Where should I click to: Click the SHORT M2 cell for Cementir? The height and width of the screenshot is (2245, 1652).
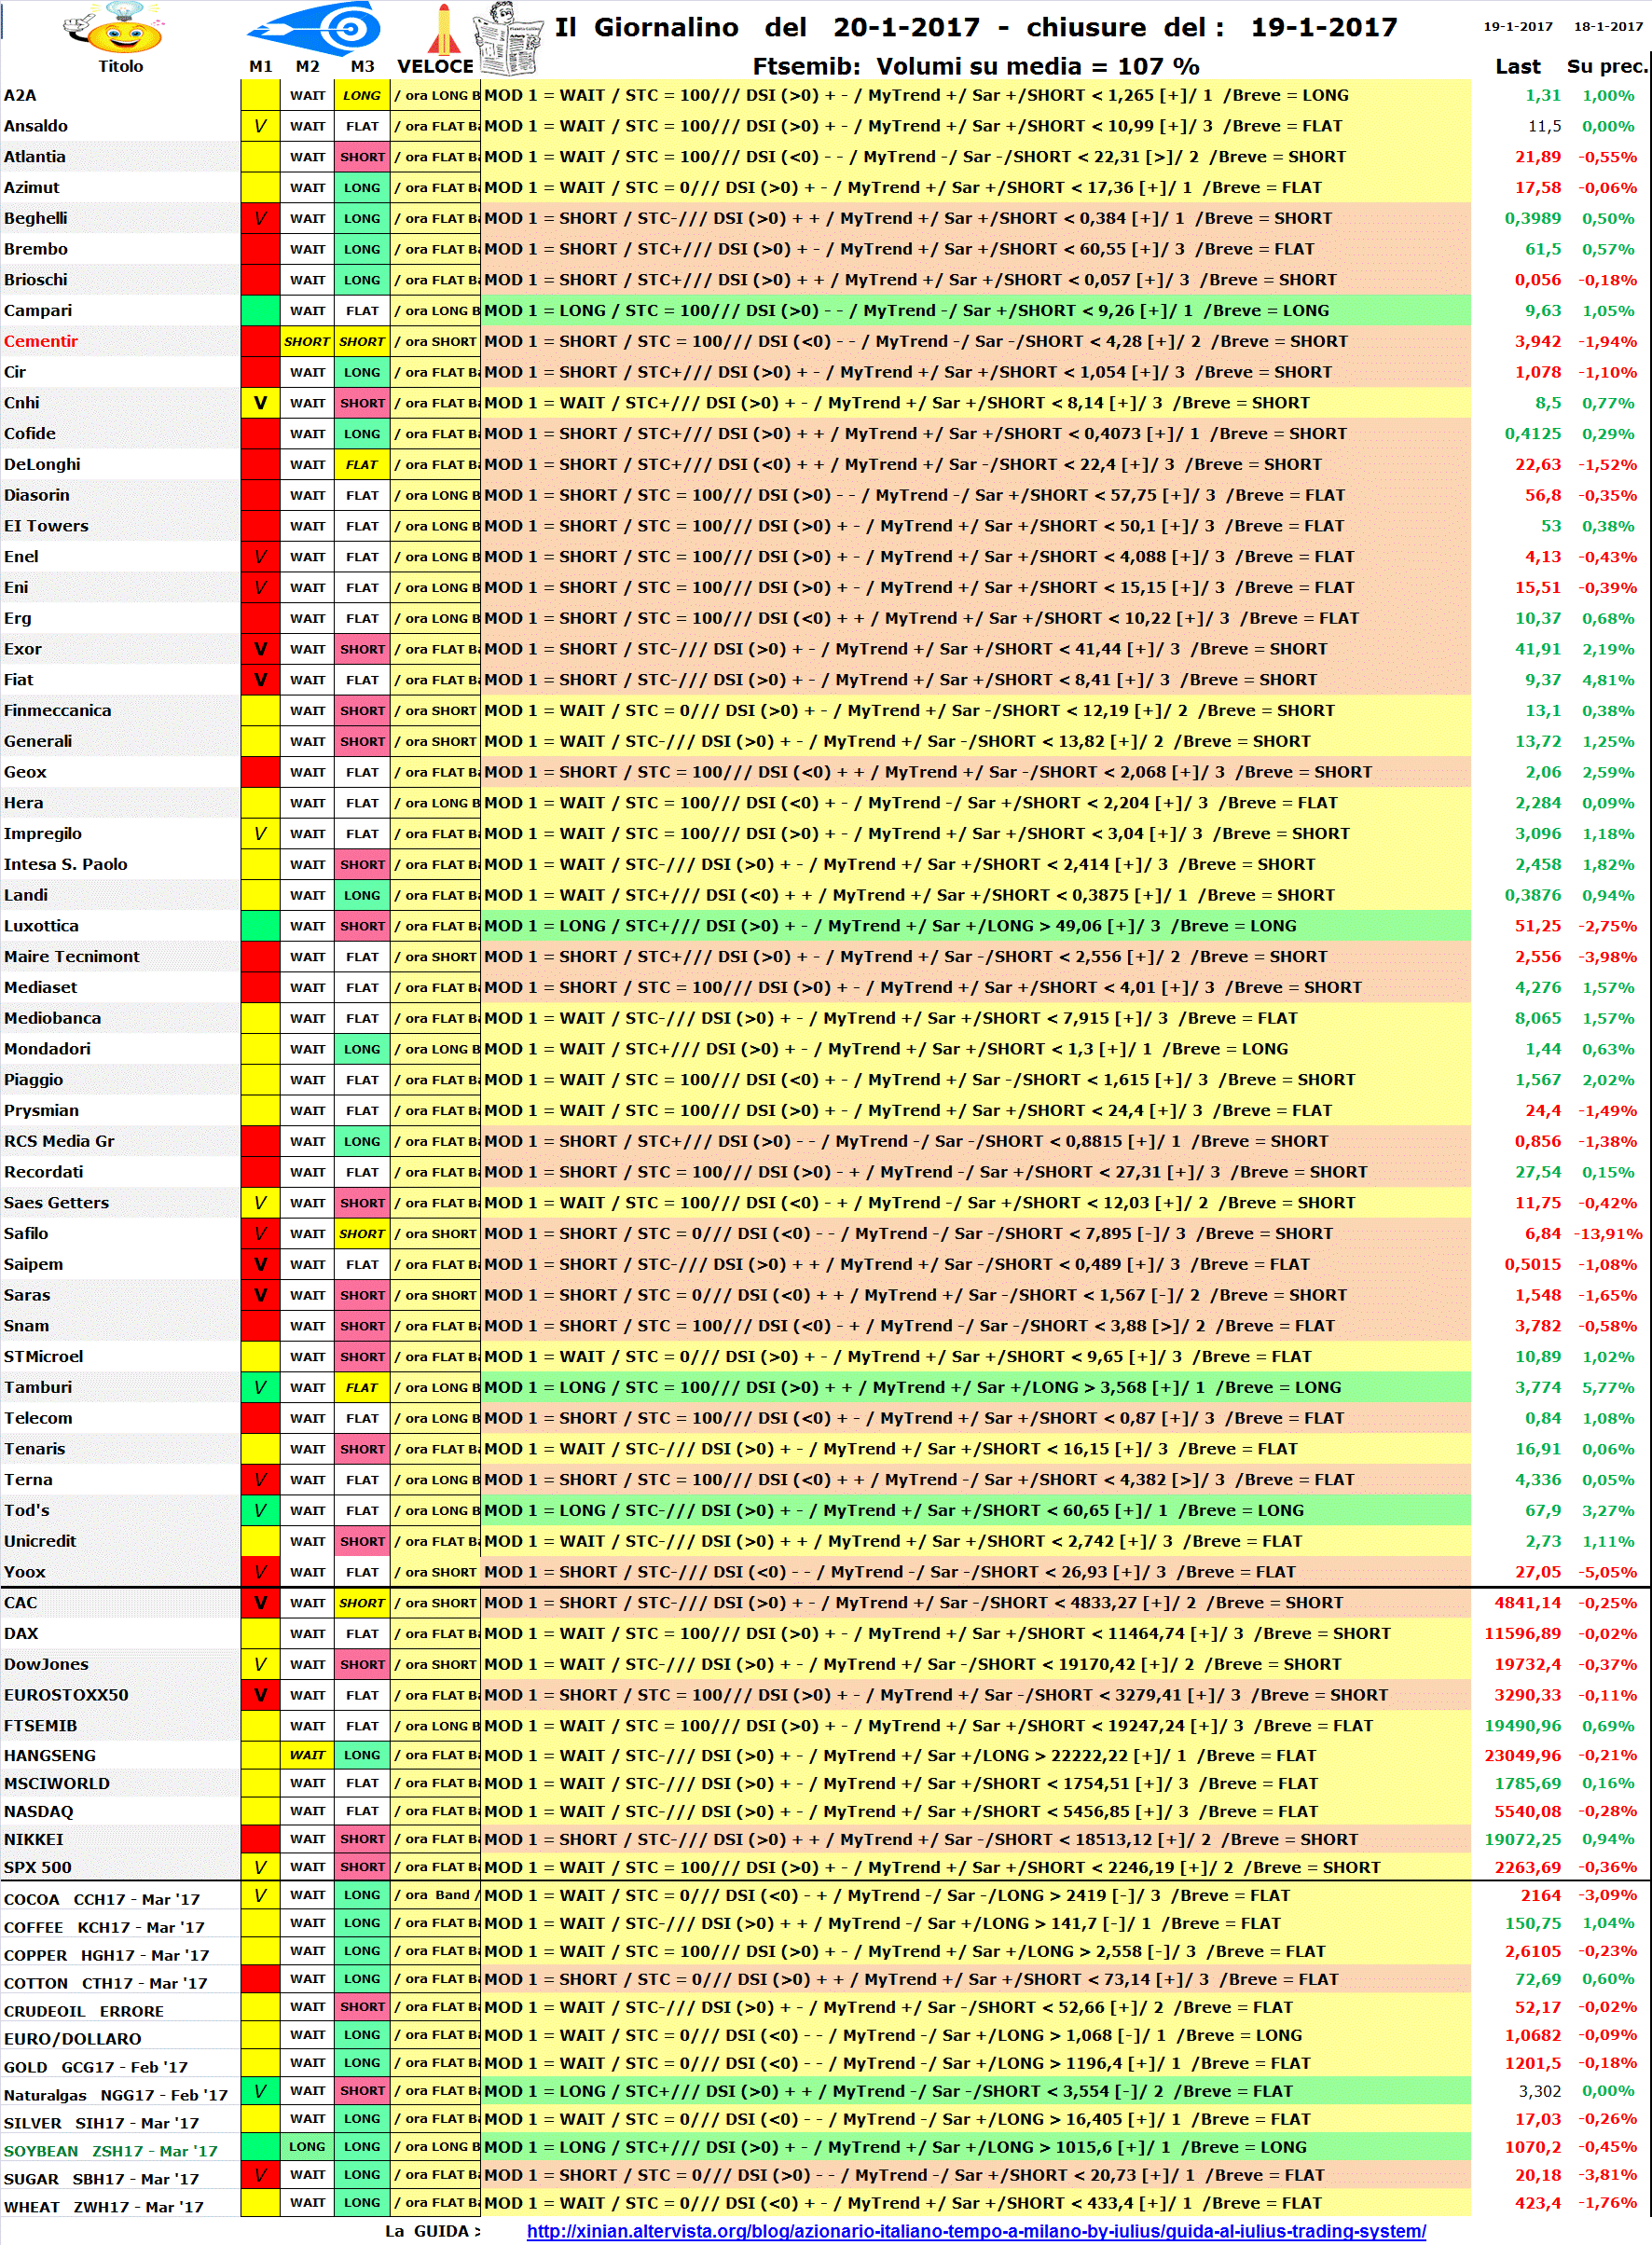click(x=307, y=341)
